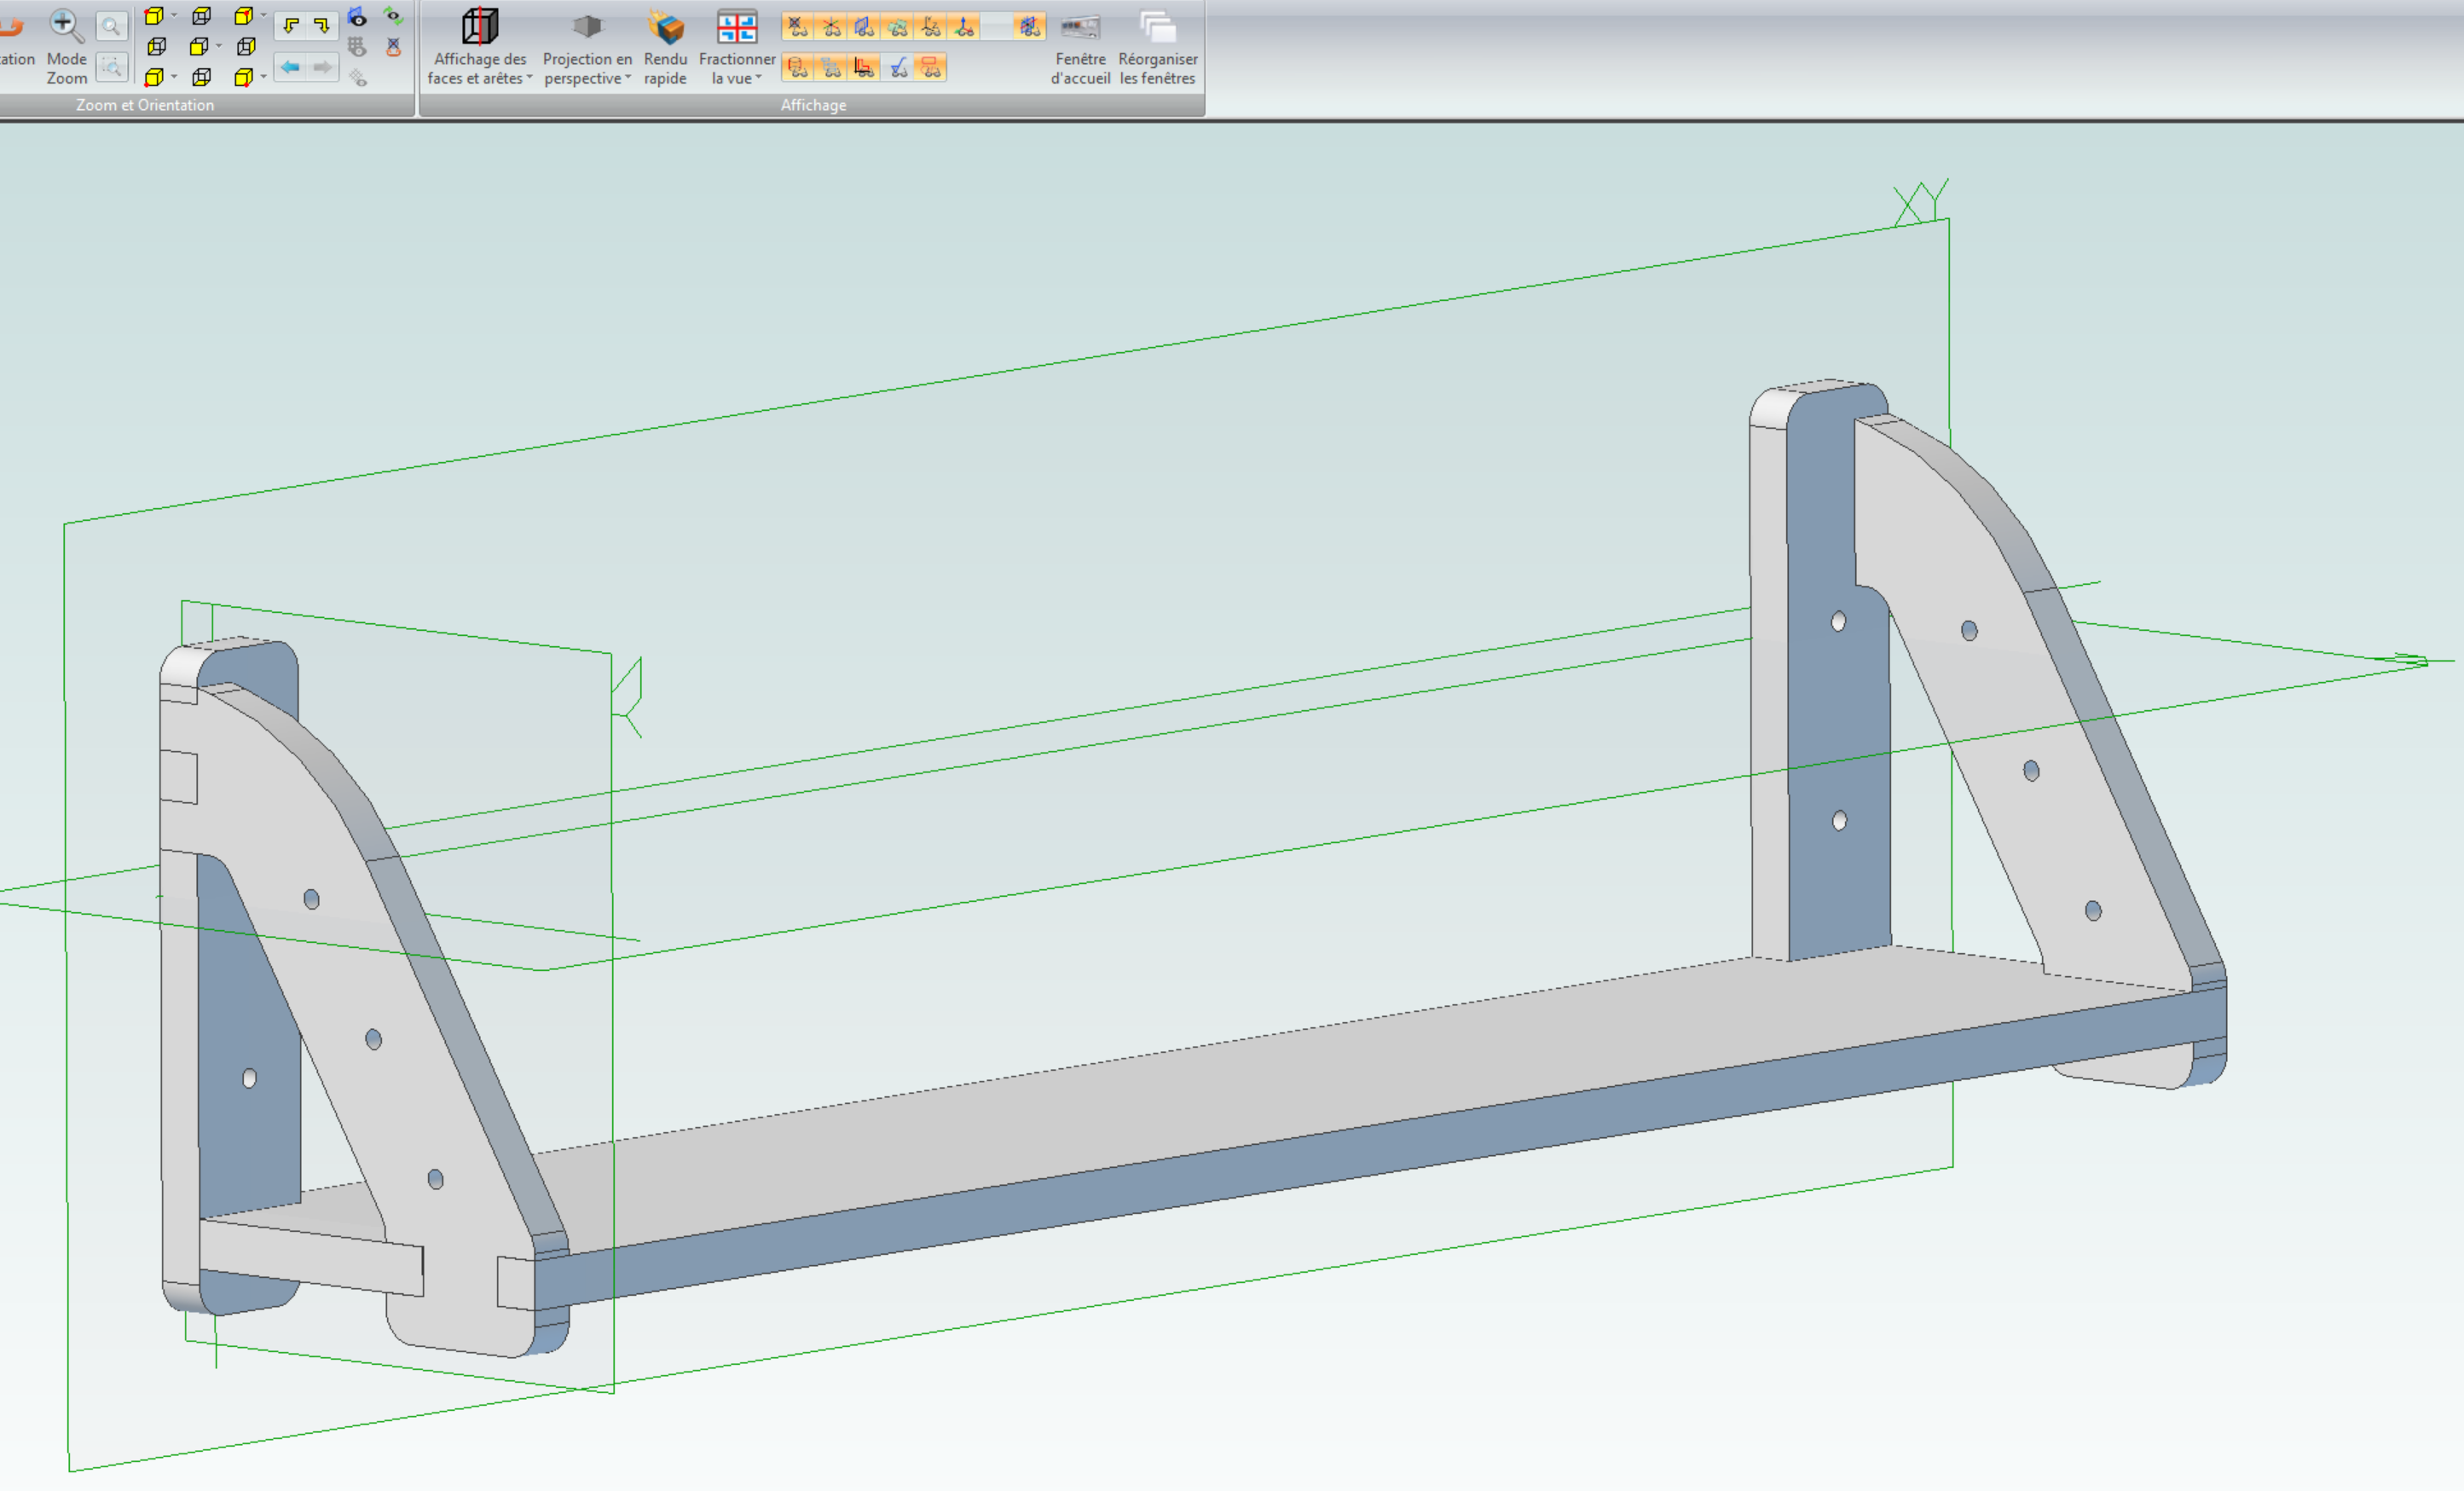This screenshot has height=1491, width=2464.
Task: Click the Zoom et Orientation group label
Action: (x=145, y=105)
